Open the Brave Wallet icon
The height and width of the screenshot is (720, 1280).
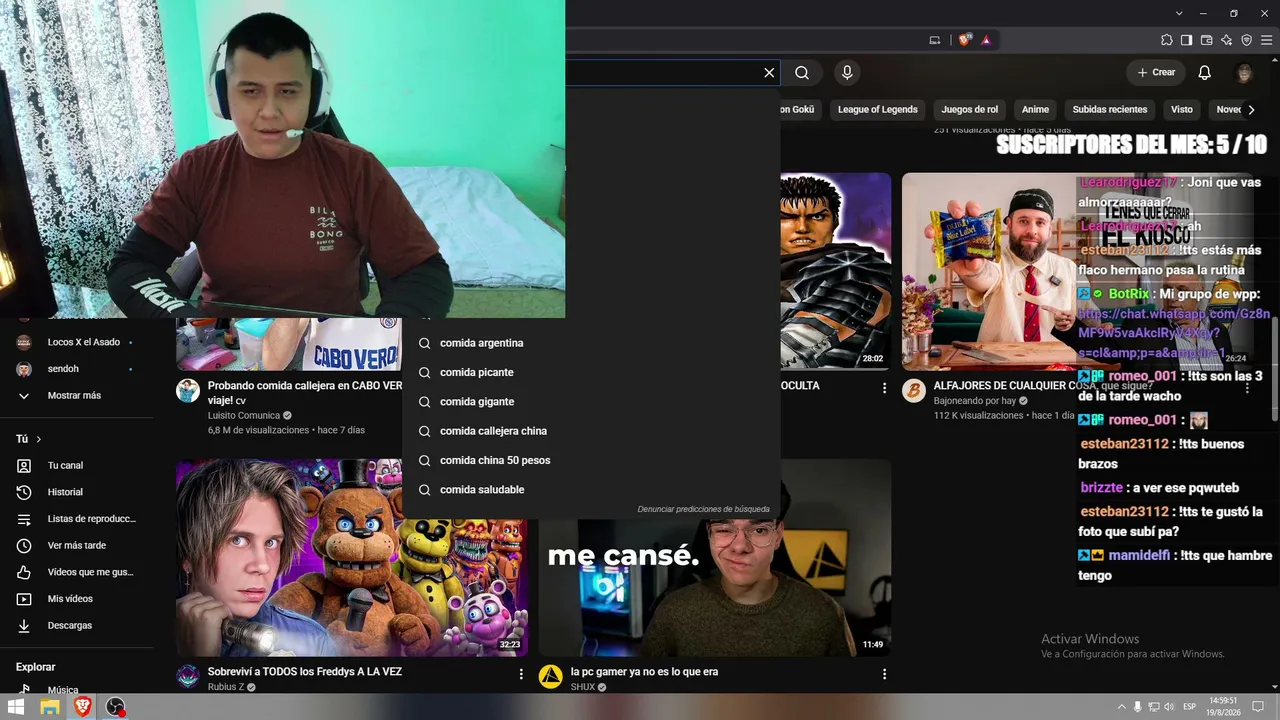pos(1206,40)
